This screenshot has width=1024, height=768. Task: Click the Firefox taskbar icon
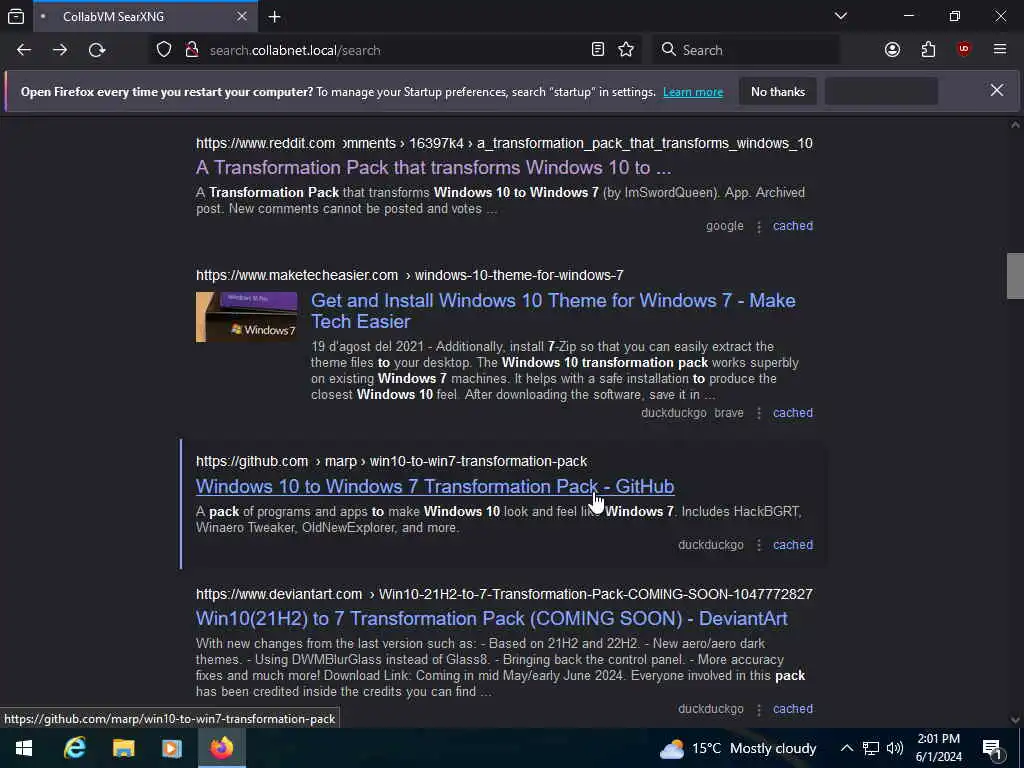pos(221,748)
